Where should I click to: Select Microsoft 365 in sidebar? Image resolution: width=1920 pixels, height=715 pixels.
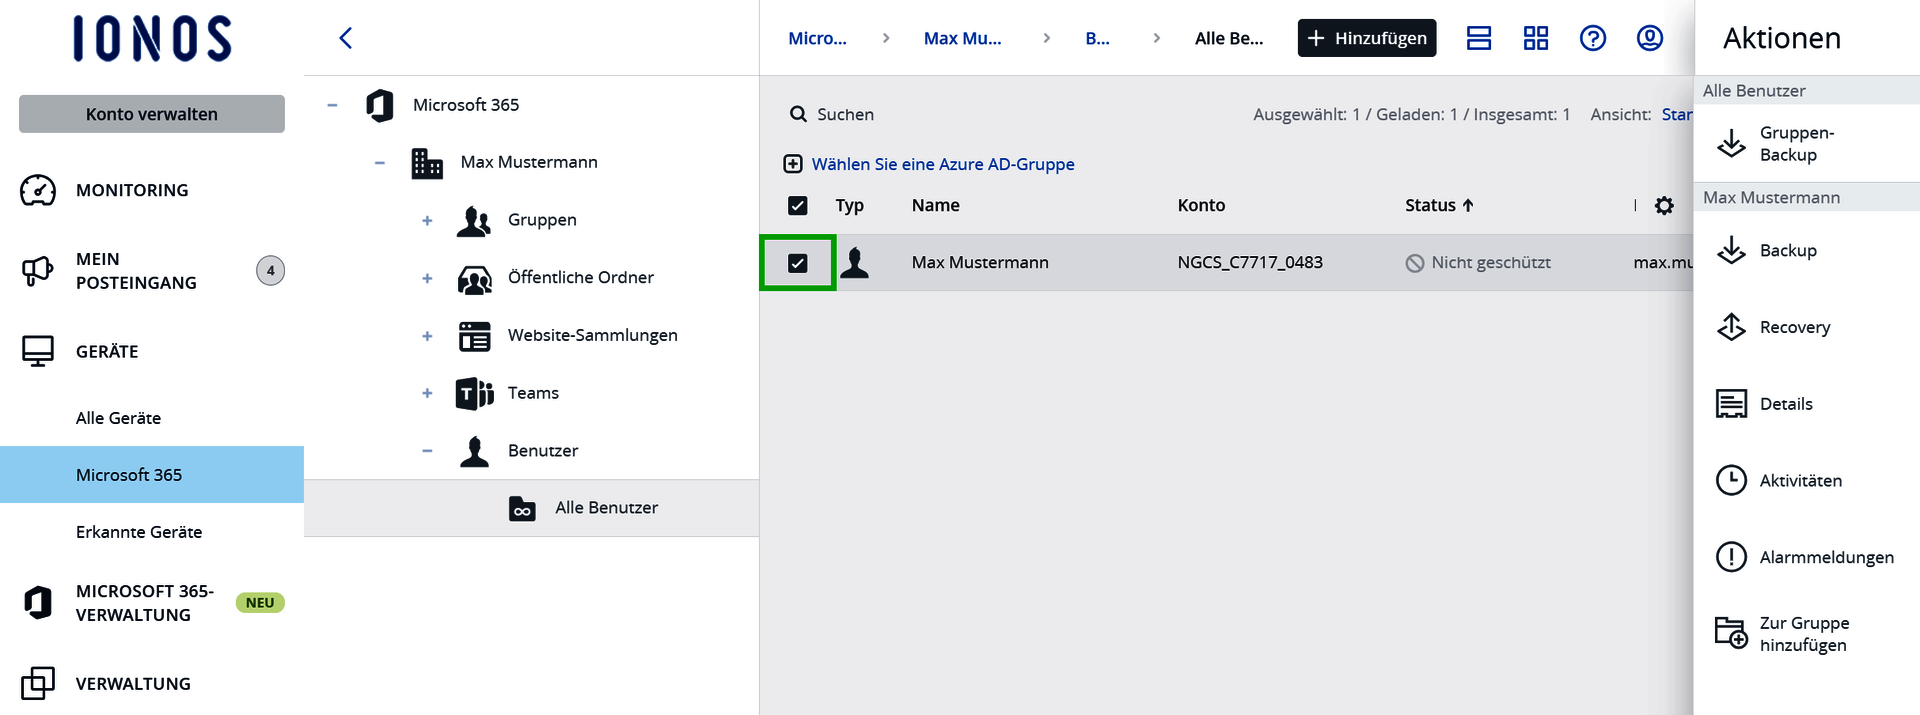tap(152, 475)
